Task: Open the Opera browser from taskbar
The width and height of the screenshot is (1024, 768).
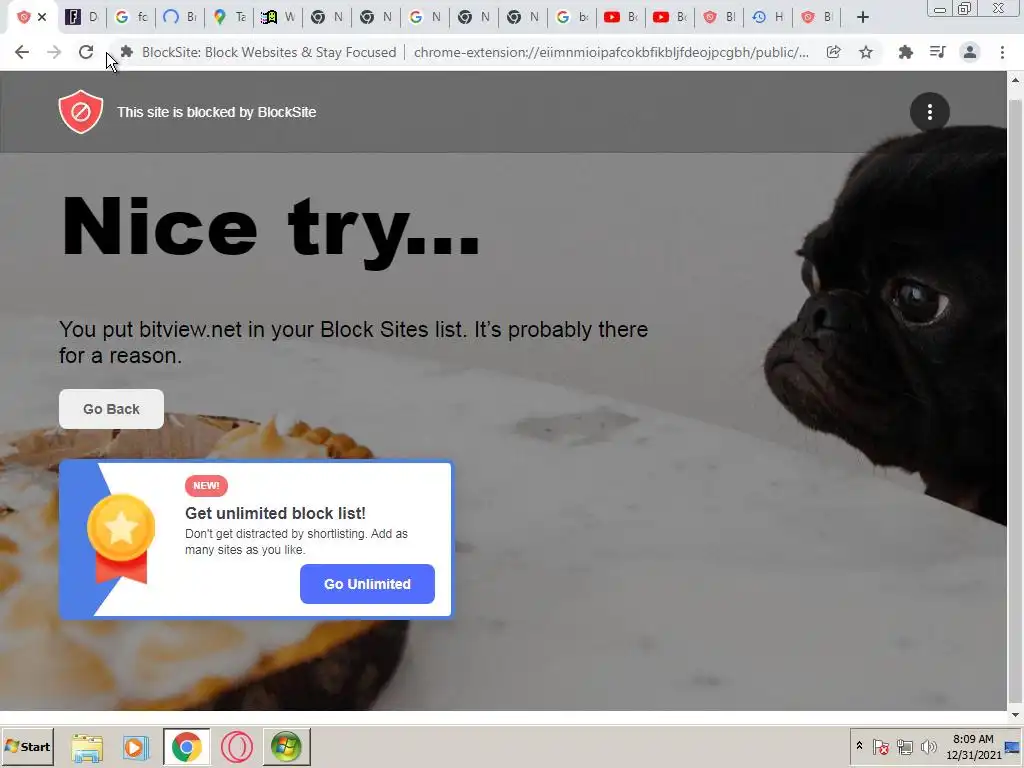Action: (237, 747)
